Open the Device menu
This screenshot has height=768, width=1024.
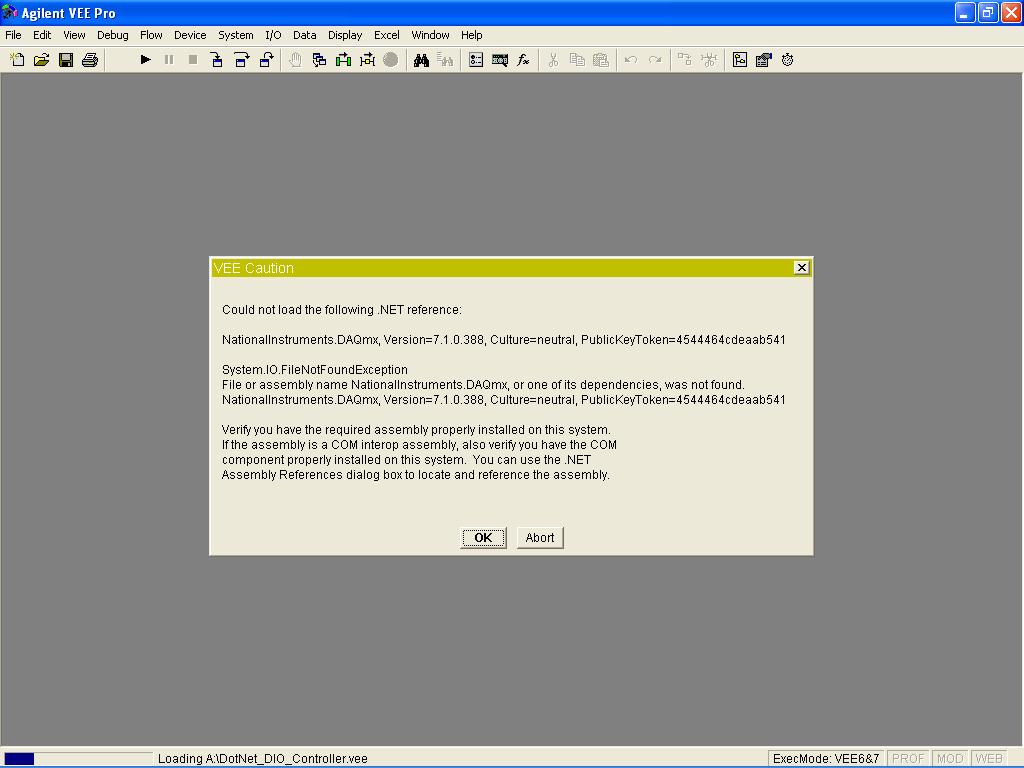point(190,35)
